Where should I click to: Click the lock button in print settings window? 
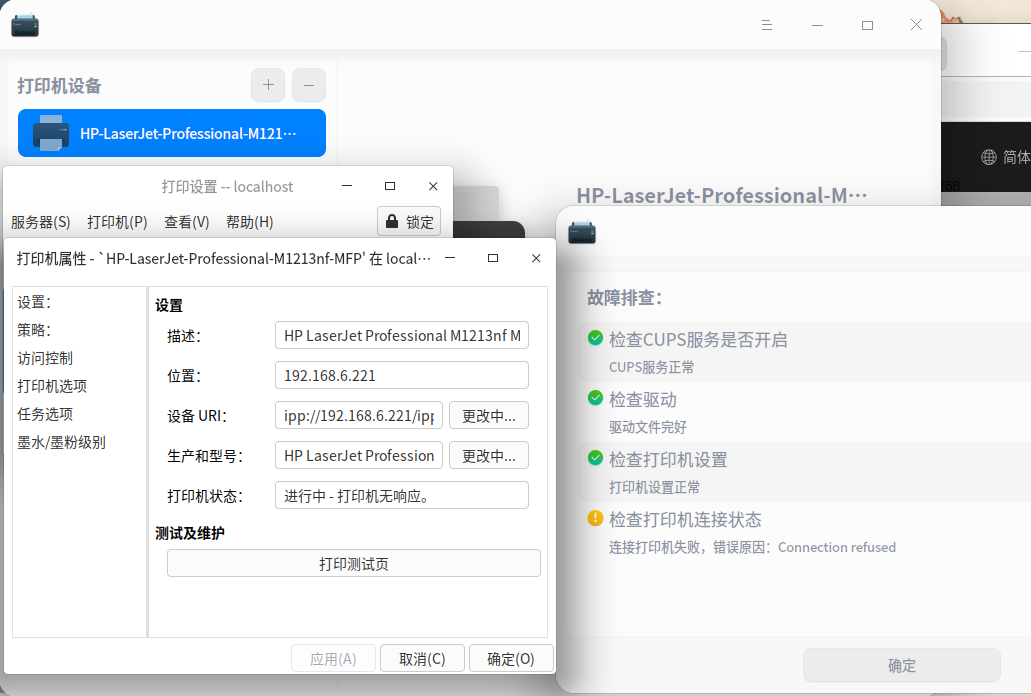pos(409,221)
